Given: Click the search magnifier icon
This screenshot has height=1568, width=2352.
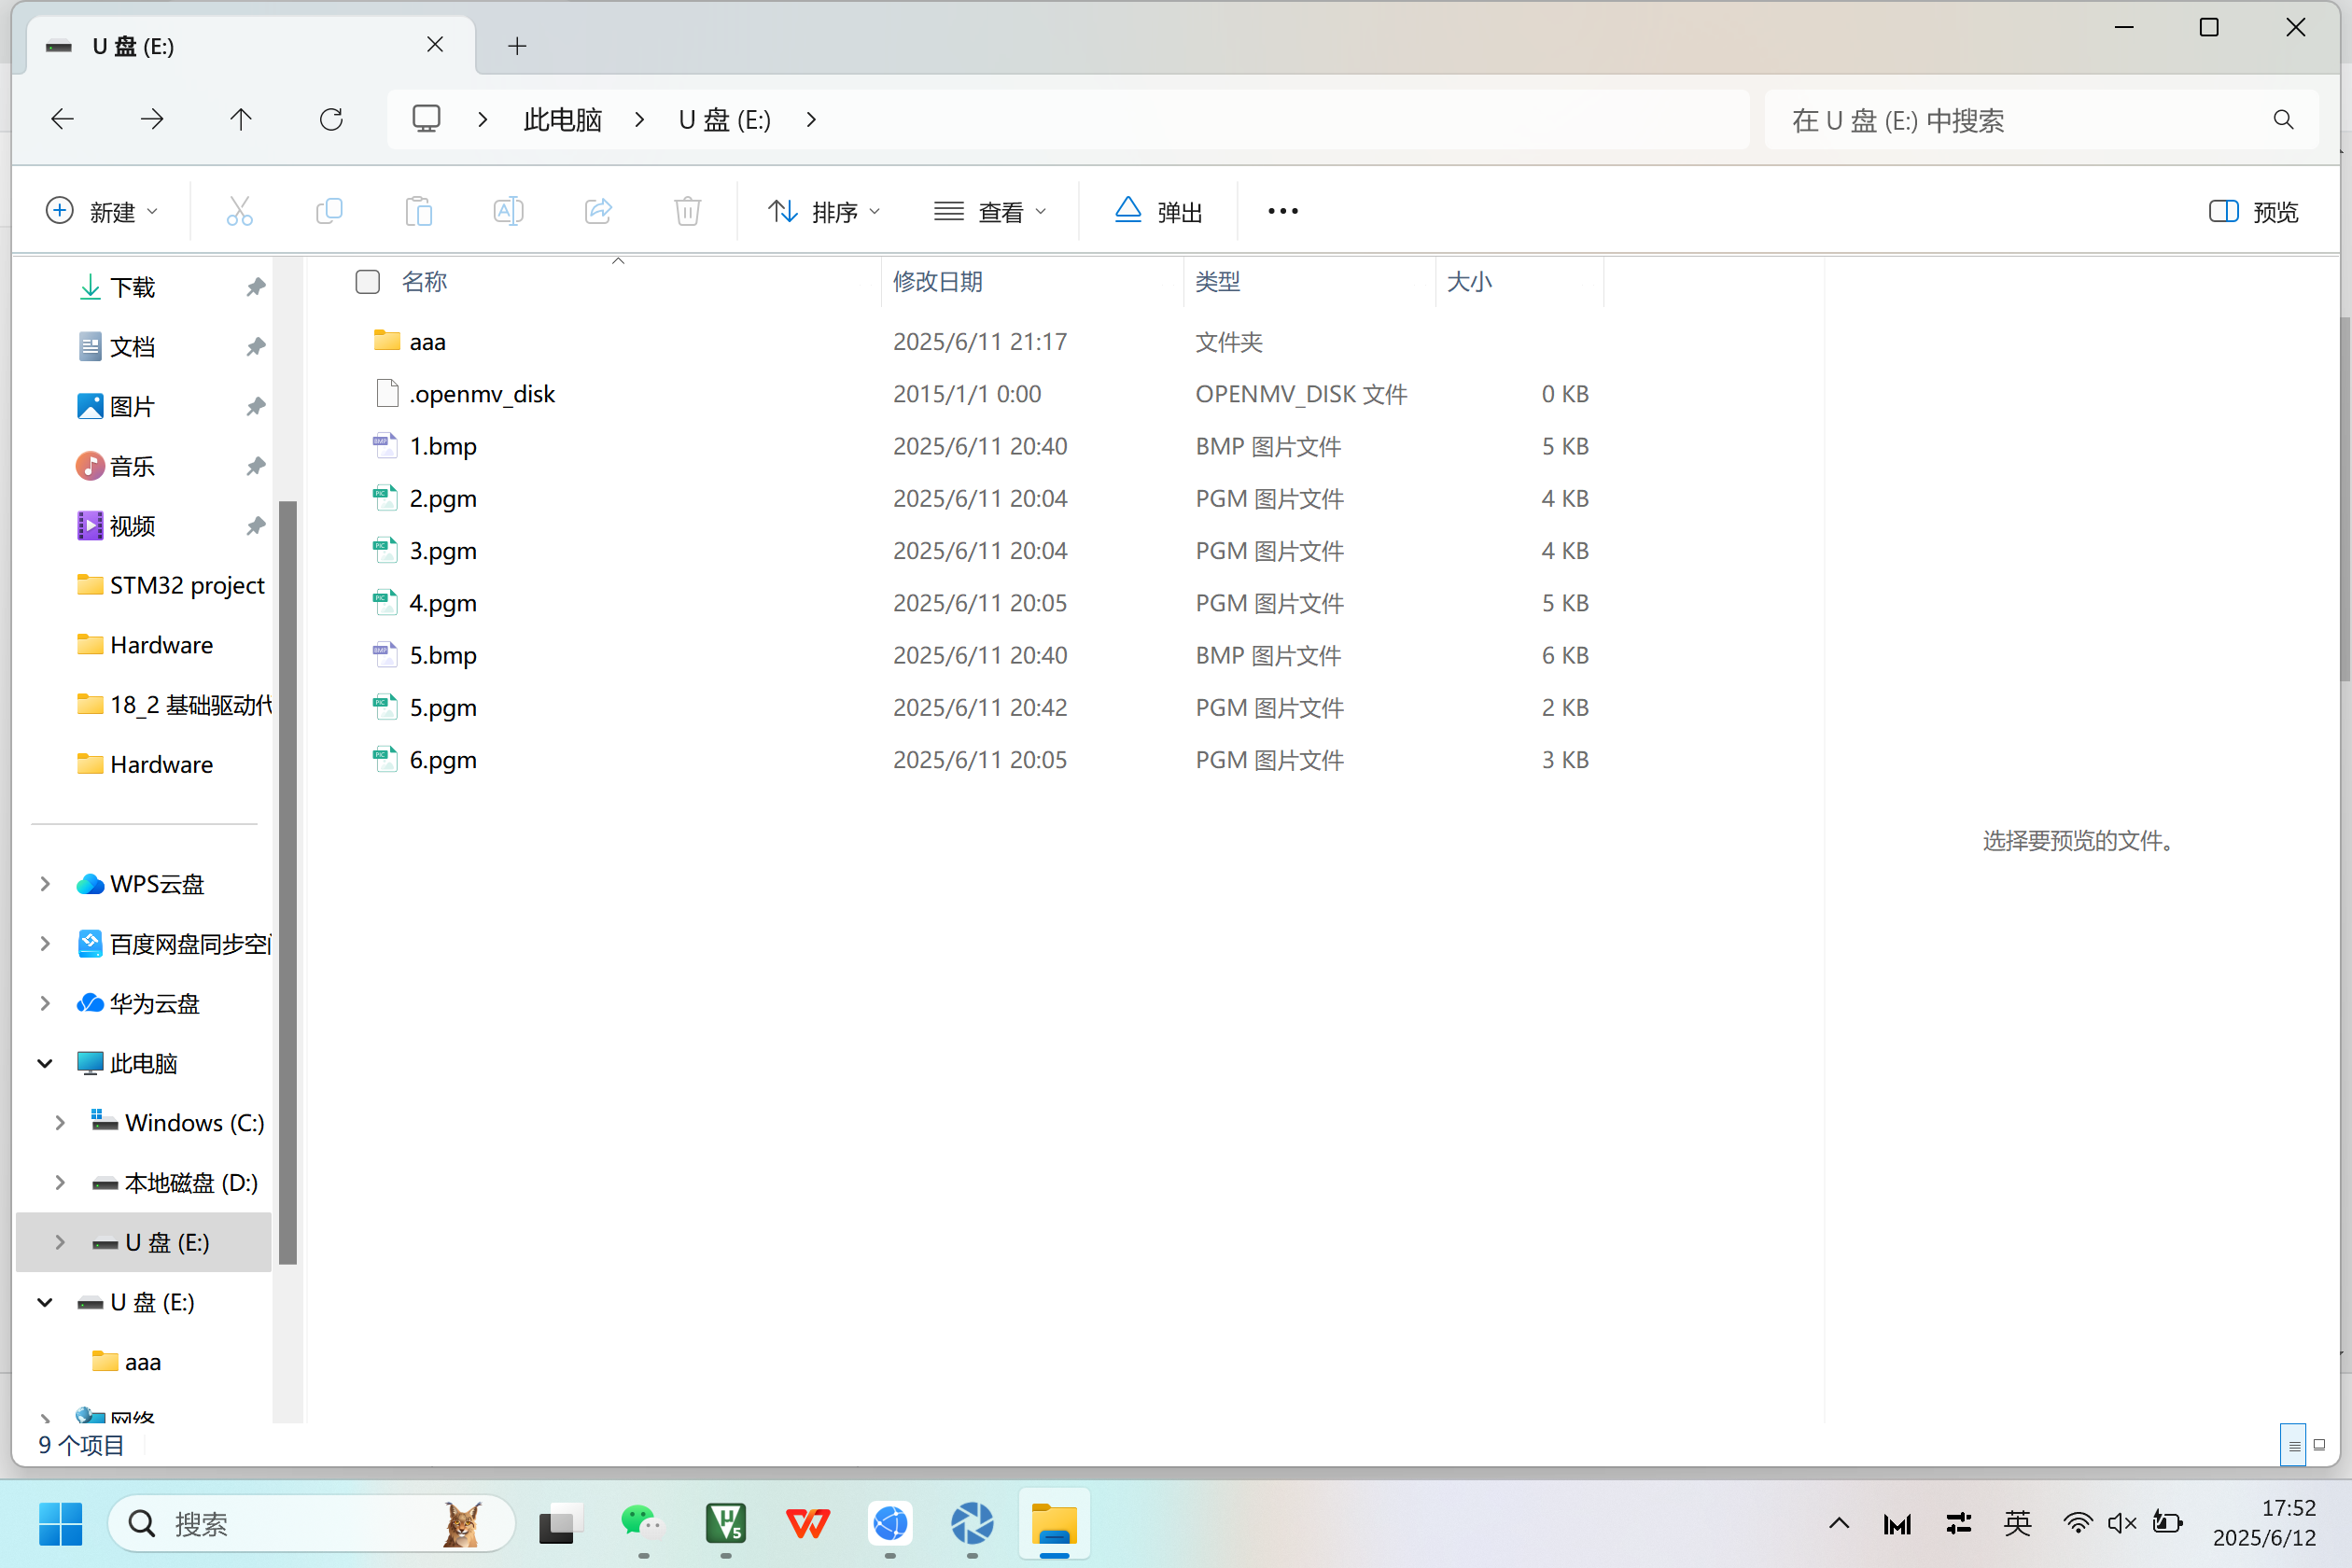Looking at the screenshot, I should point(2283,120).
